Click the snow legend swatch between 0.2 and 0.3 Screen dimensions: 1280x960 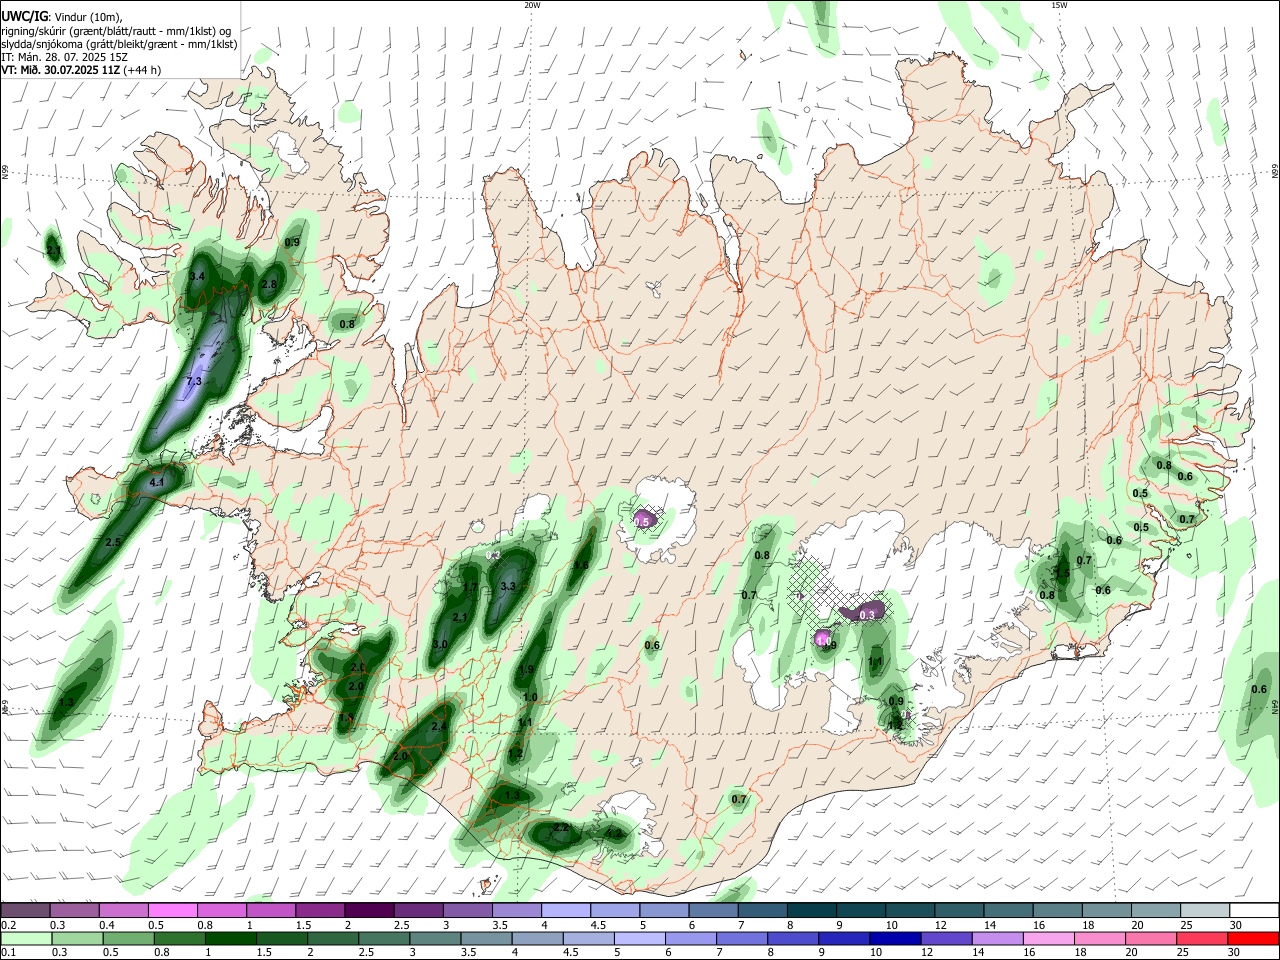[25, 910]
